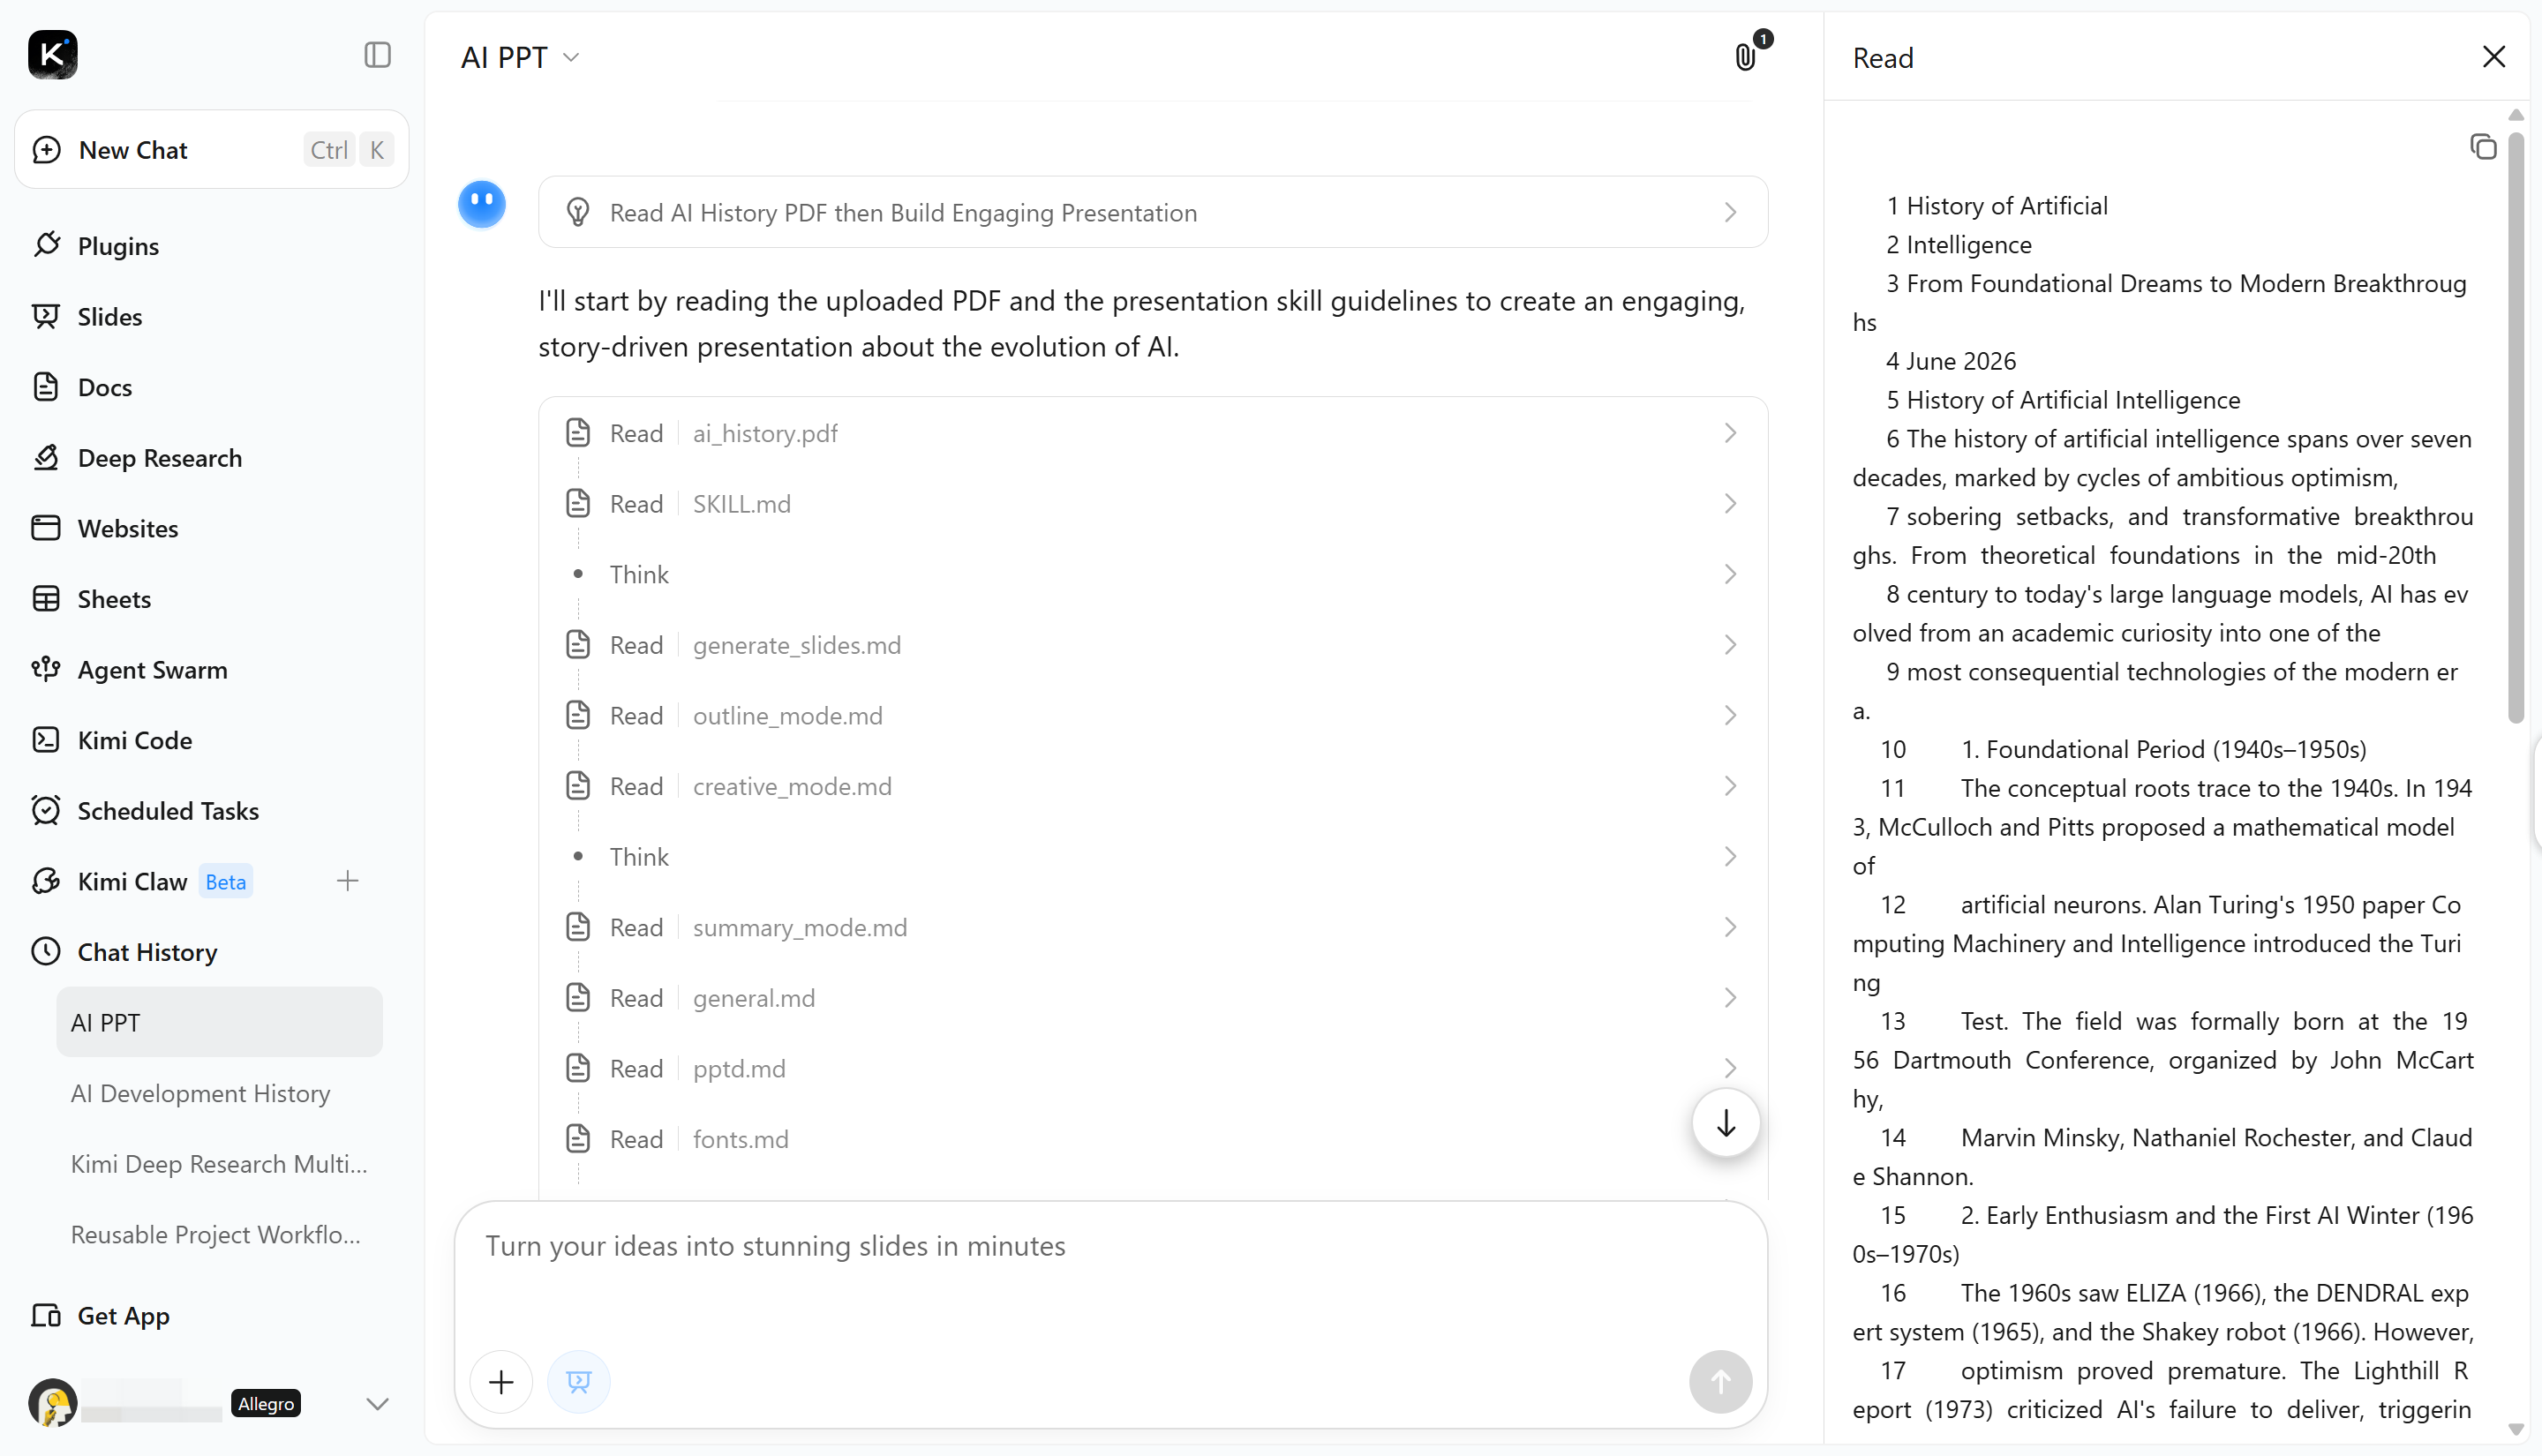
Task: Expand the Read outline_mode.md step
Action: (x=1153, y=716)
